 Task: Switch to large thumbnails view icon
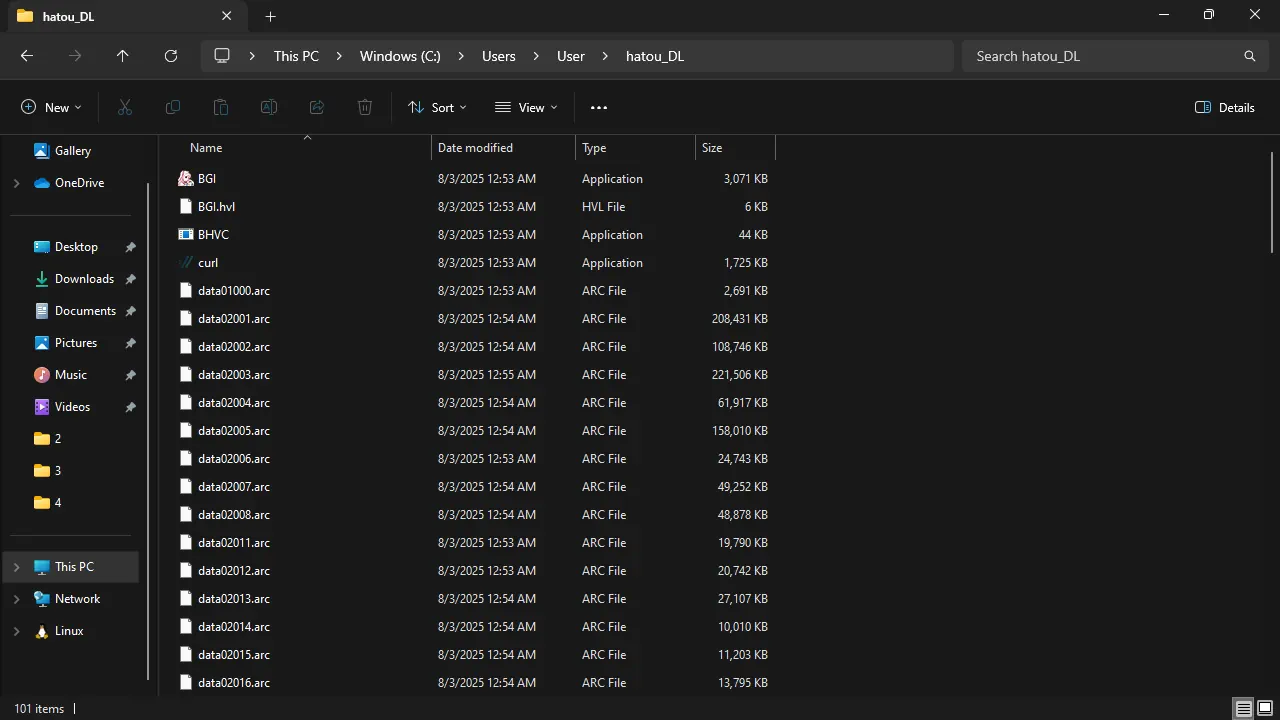pyautogui.click(x=1265, y=708)
